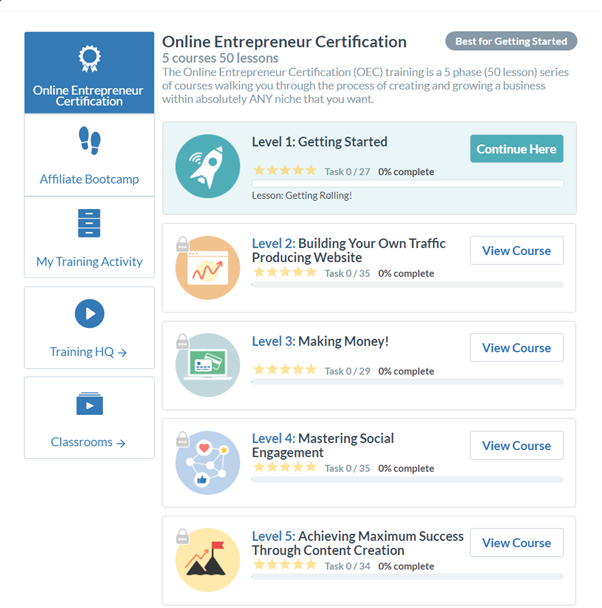Select the Level 3 laptop money icon
Image resolution: width=602 pixels, height=608 pixels.
point(207,365)
